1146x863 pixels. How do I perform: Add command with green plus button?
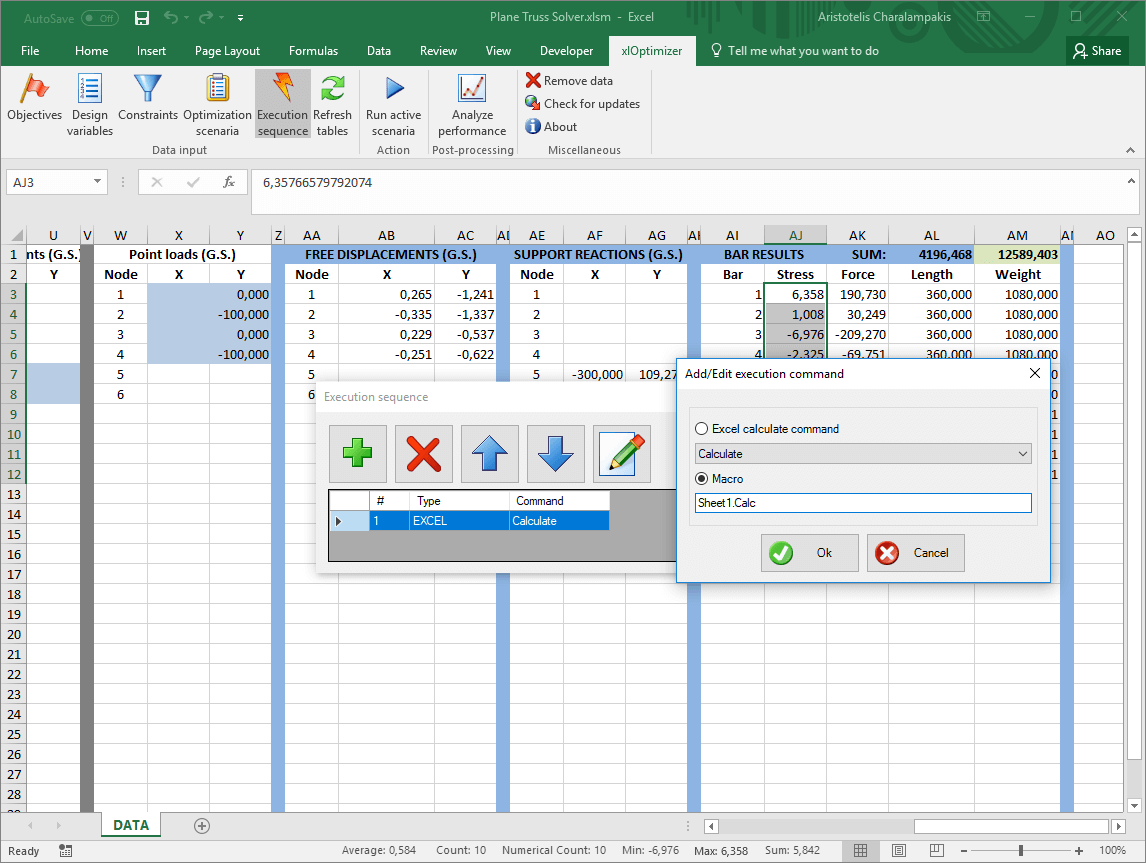coord(357,454)
